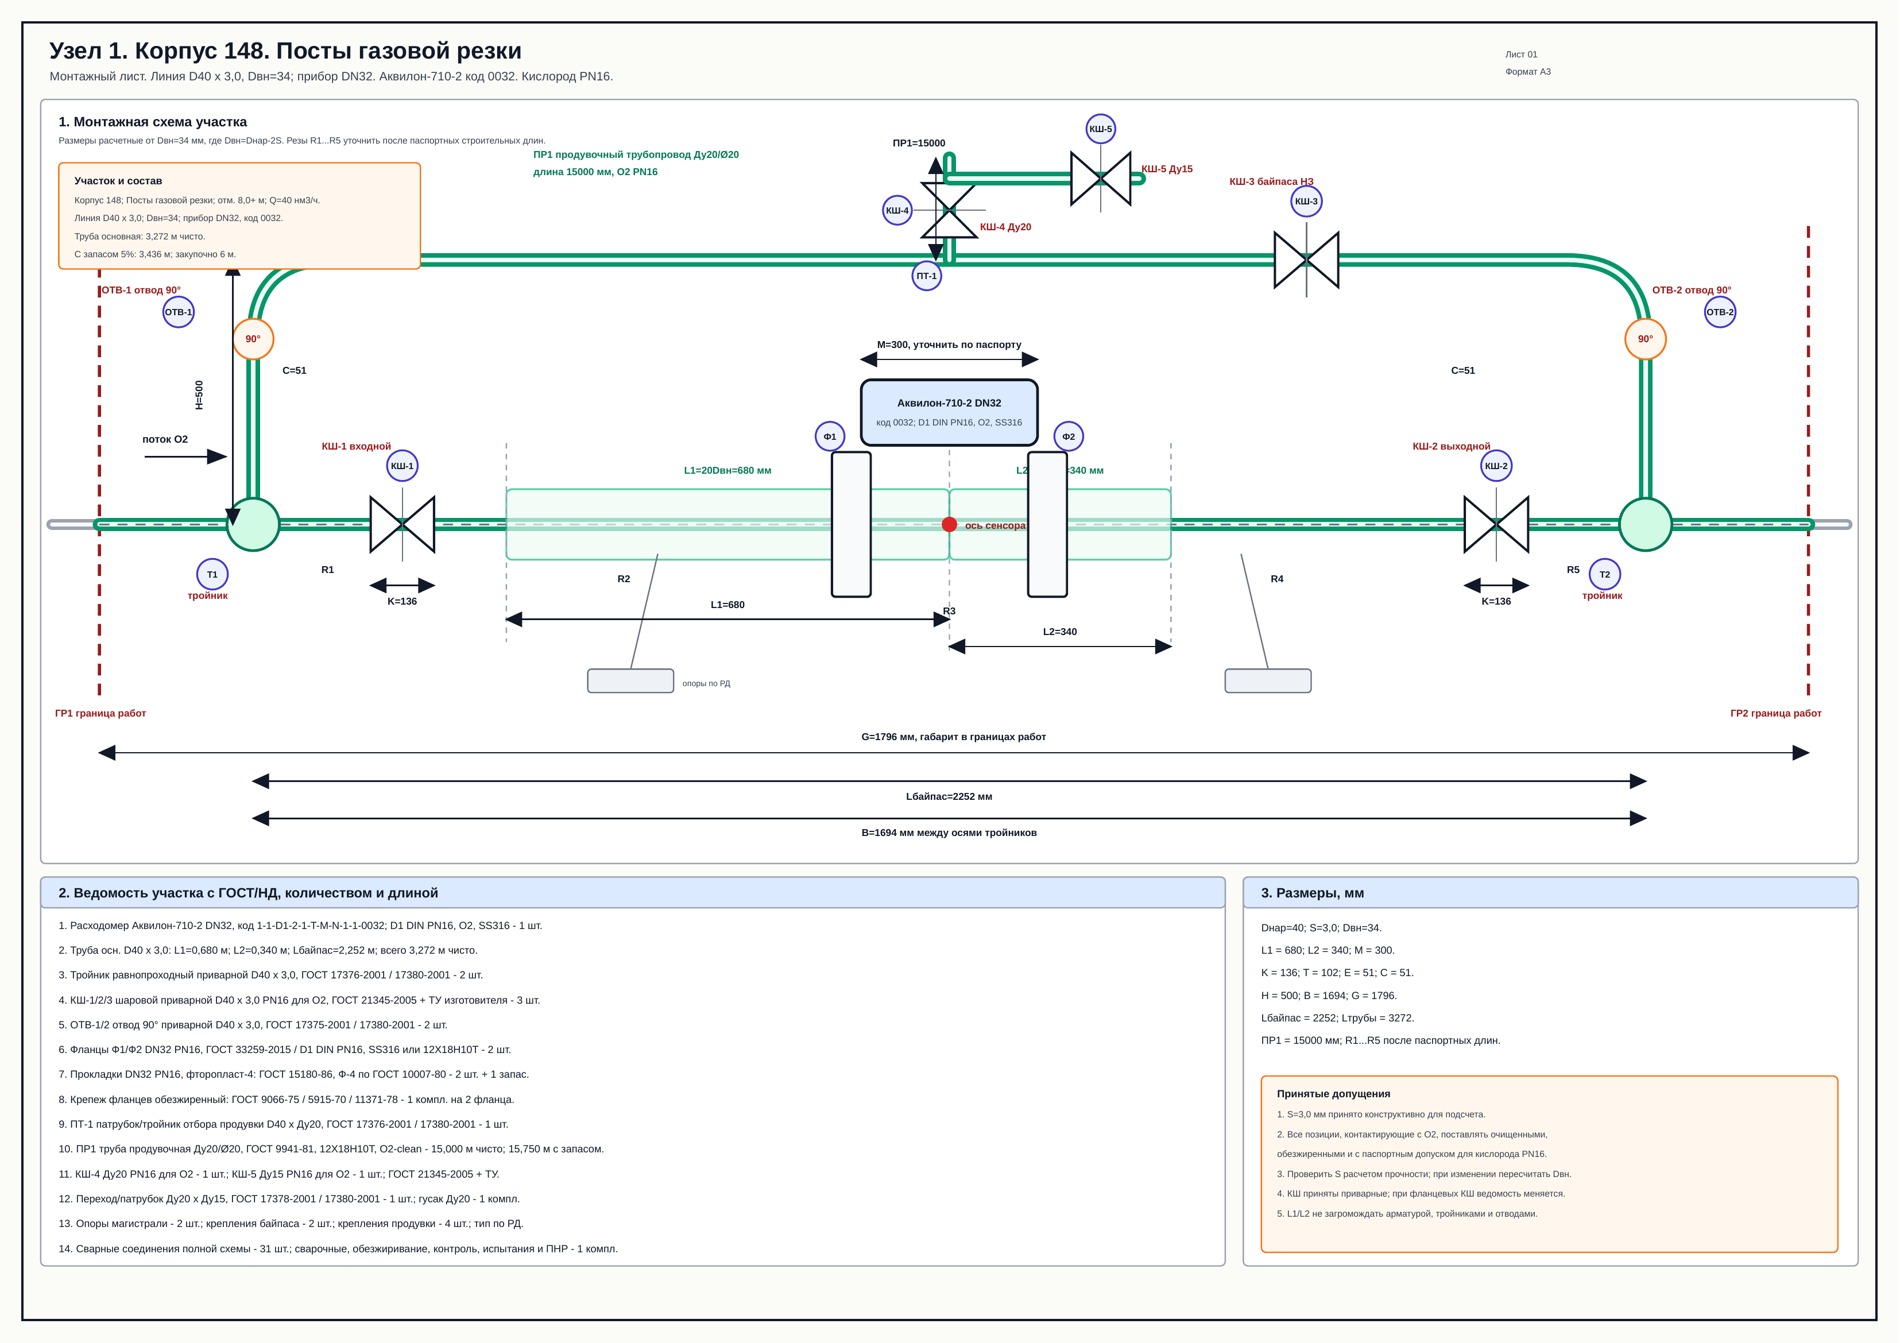Click the right orange 90° elbow marker

[x=1645, y=339]
